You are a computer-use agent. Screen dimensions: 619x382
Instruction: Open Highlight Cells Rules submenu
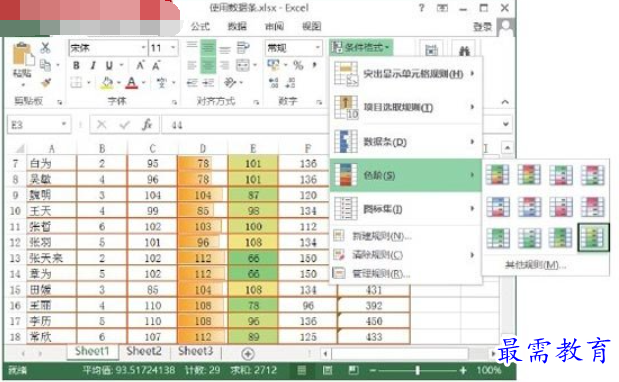point(406,74)
